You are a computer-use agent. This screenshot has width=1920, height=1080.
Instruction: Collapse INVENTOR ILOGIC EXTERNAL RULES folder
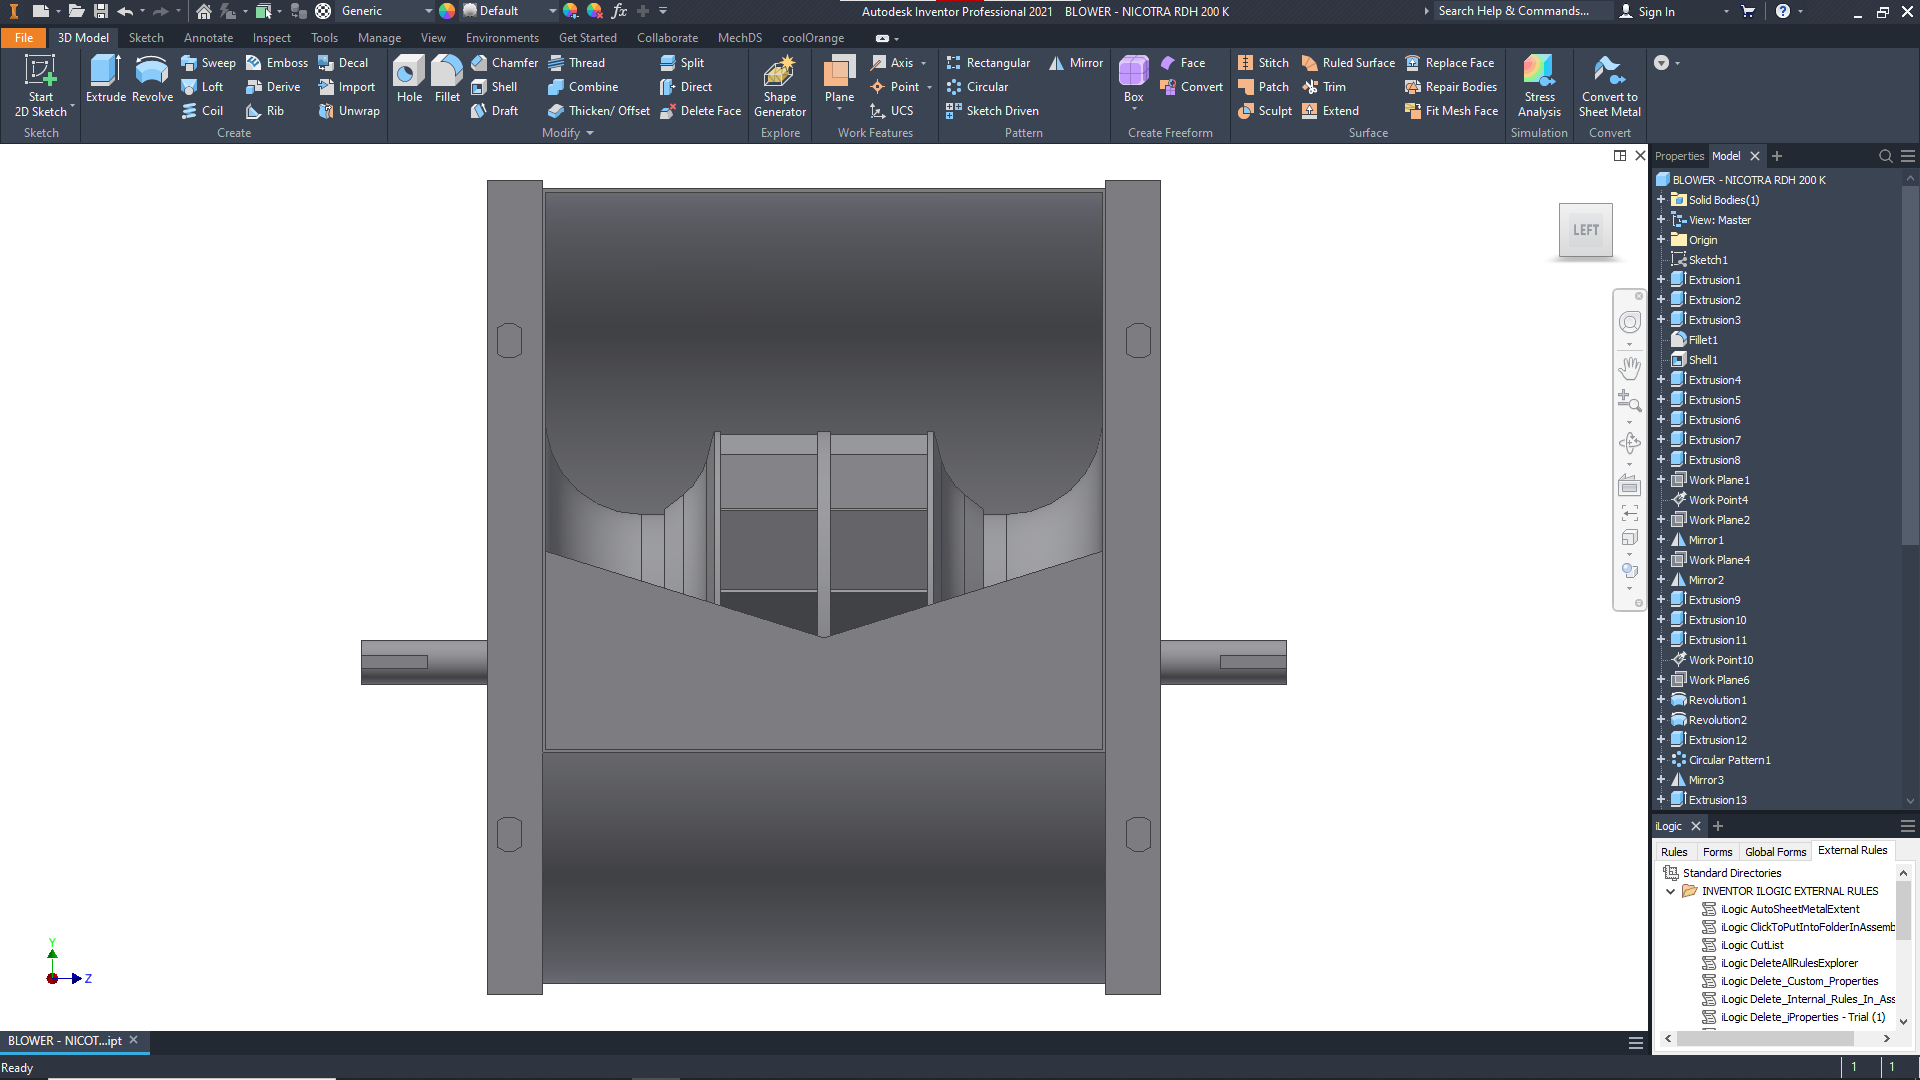coord(1670,891)
